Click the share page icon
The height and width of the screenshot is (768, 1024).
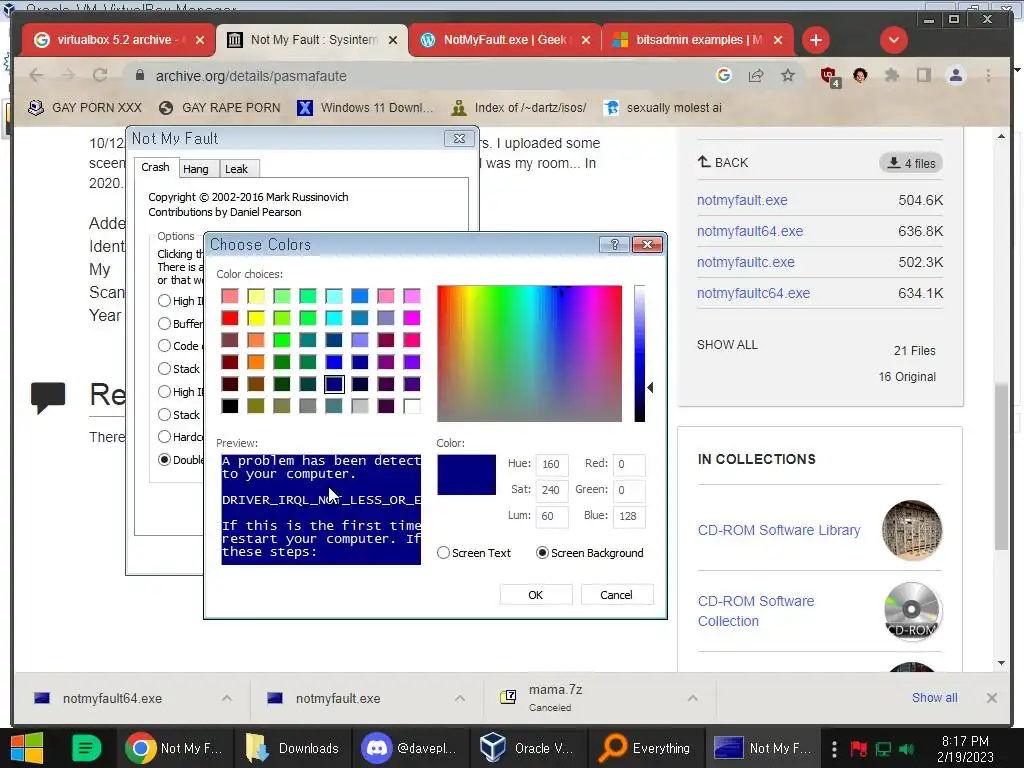(756, 76)
